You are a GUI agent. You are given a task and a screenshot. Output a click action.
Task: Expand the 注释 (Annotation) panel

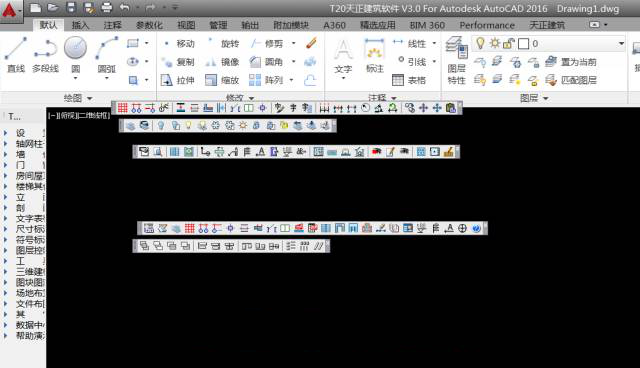coord(382,98)
